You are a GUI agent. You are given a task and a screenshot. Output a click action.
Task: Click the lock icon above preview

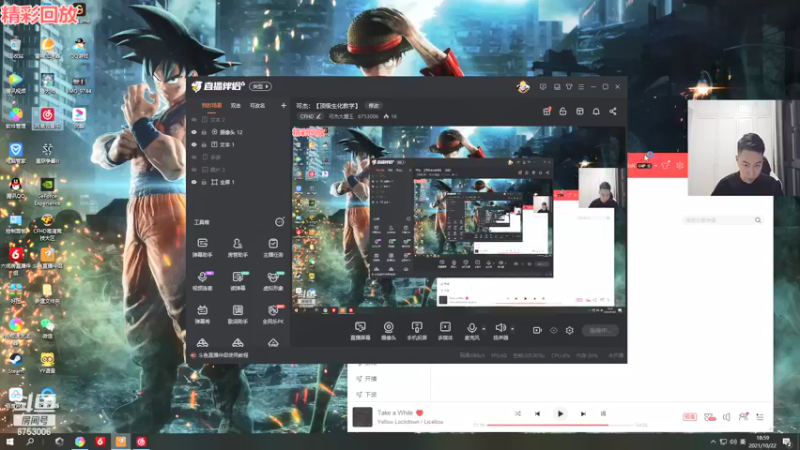[563, 111]
